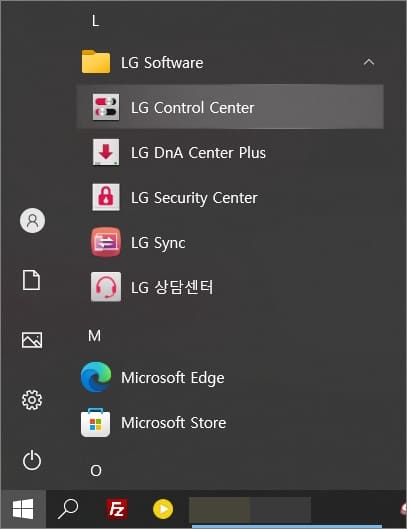Open the Power options button
This screenshot has width=407, height=529.
tap(32, 460)
